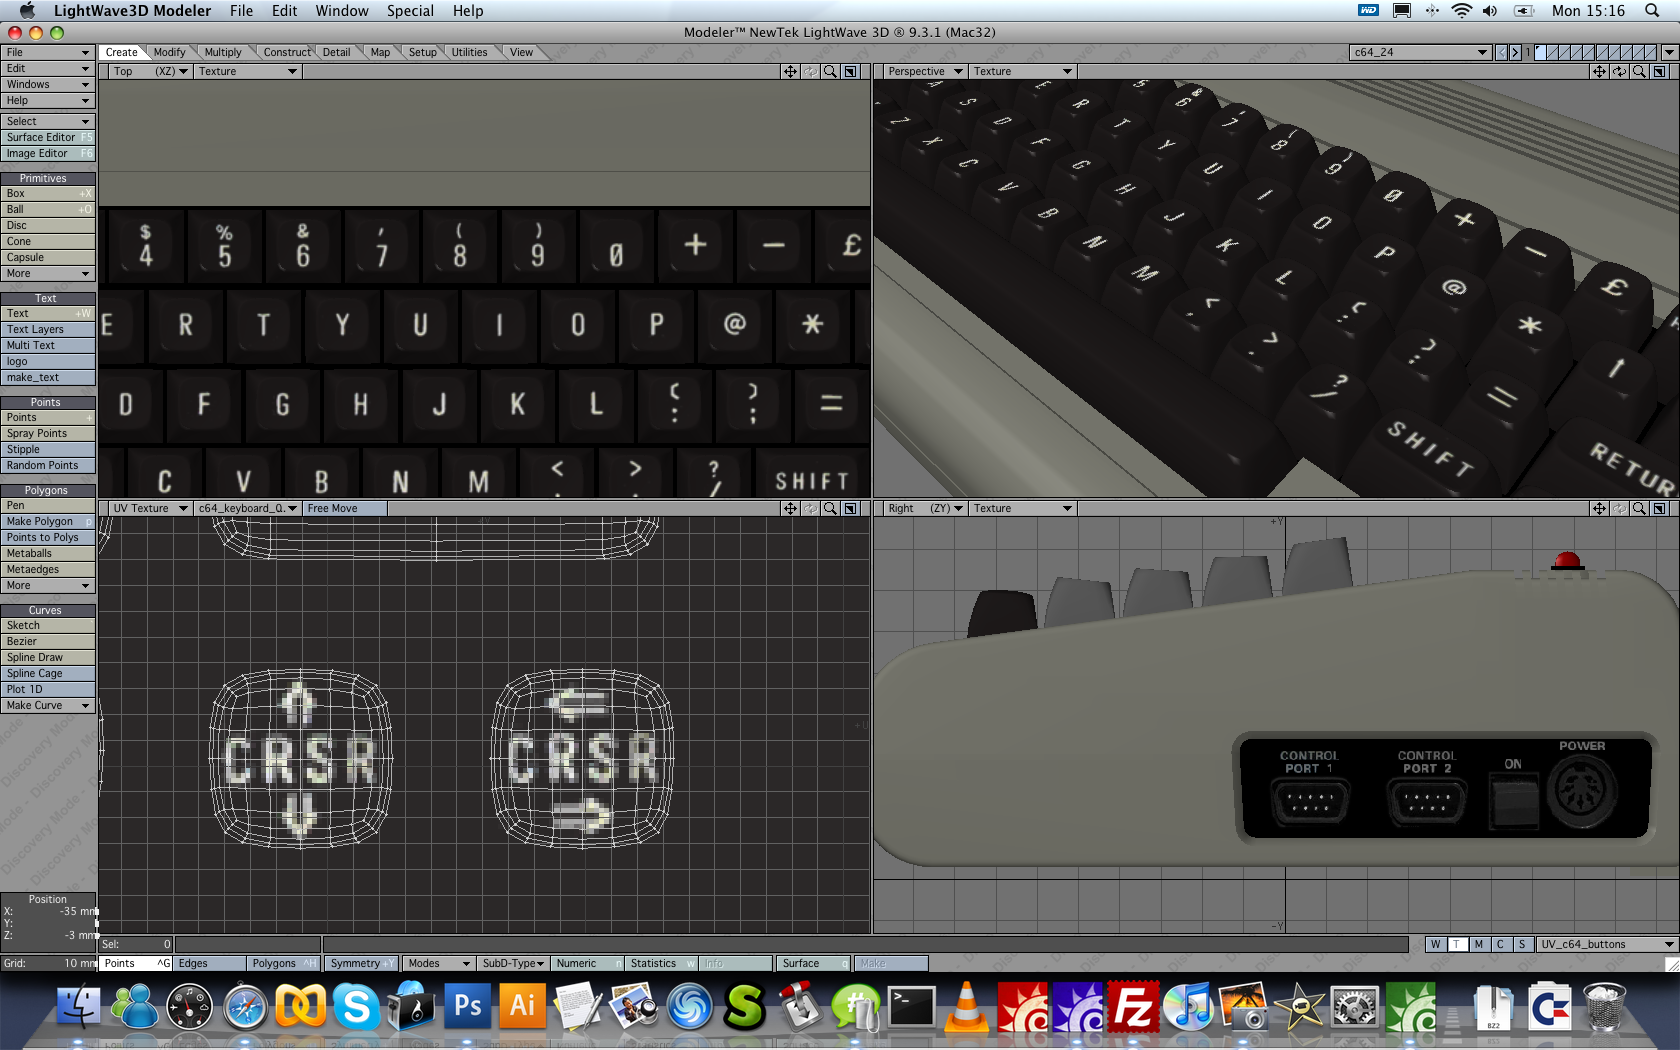Switch to Points selection mode

[x=136, y=963]
